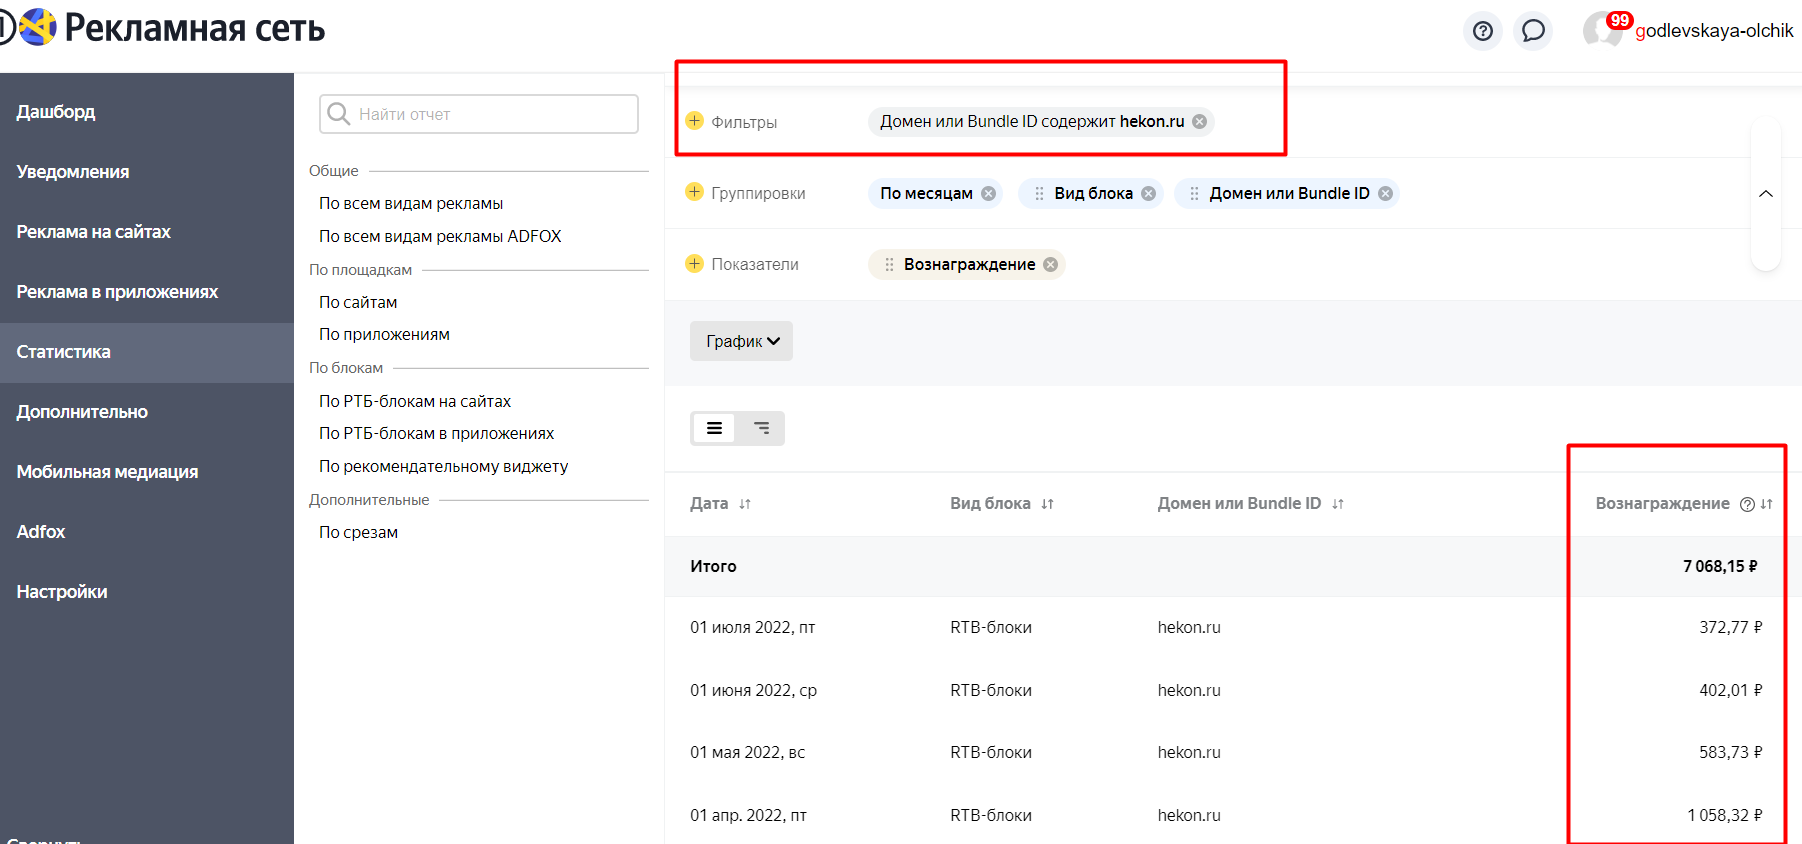The height and width of the screenshot is (844, 1802).
Task: Click the Найти отчет search field
Action: click(490, 114)
